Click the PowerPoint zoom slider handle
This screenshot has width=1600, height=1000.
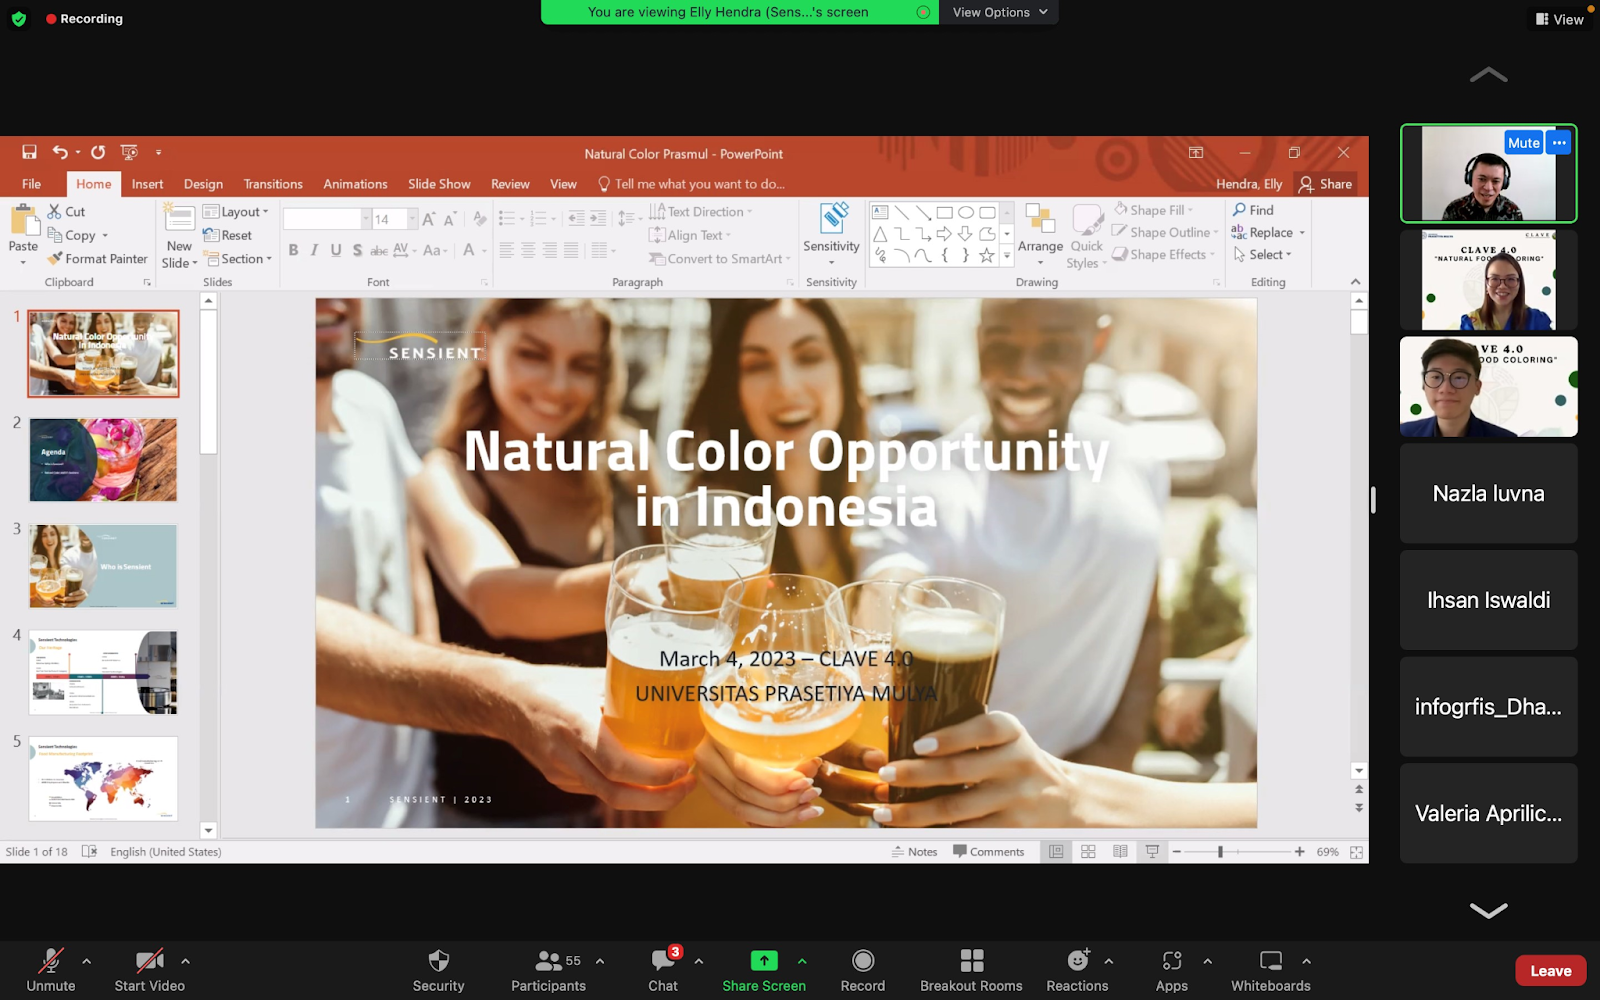pyautogui.click(x=1220, y=852)
